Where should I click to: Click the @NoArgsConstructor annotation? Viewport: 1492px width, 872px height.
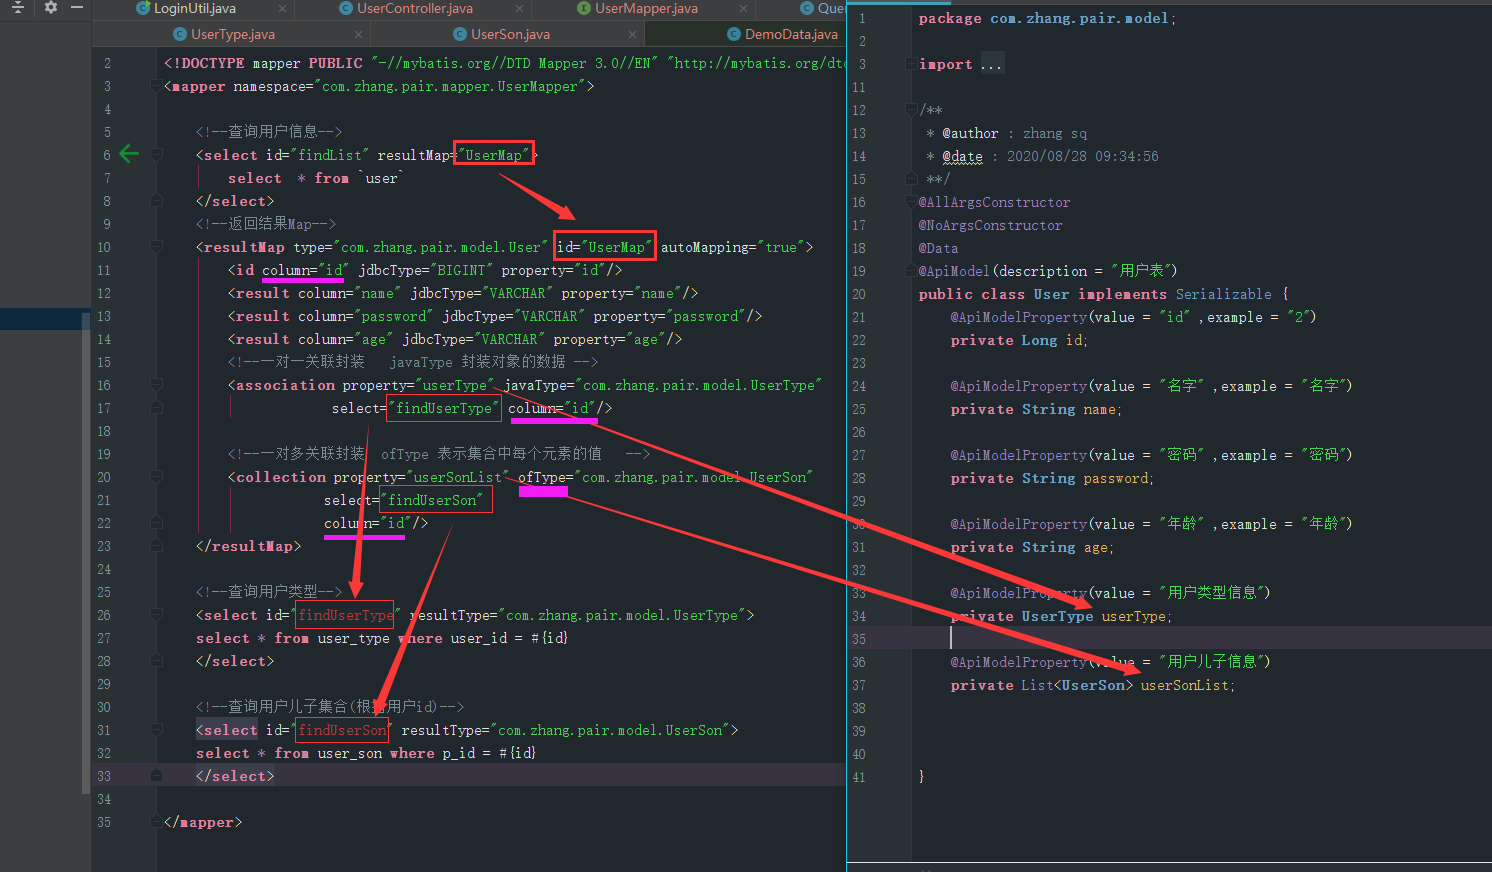tap(990, 225)
